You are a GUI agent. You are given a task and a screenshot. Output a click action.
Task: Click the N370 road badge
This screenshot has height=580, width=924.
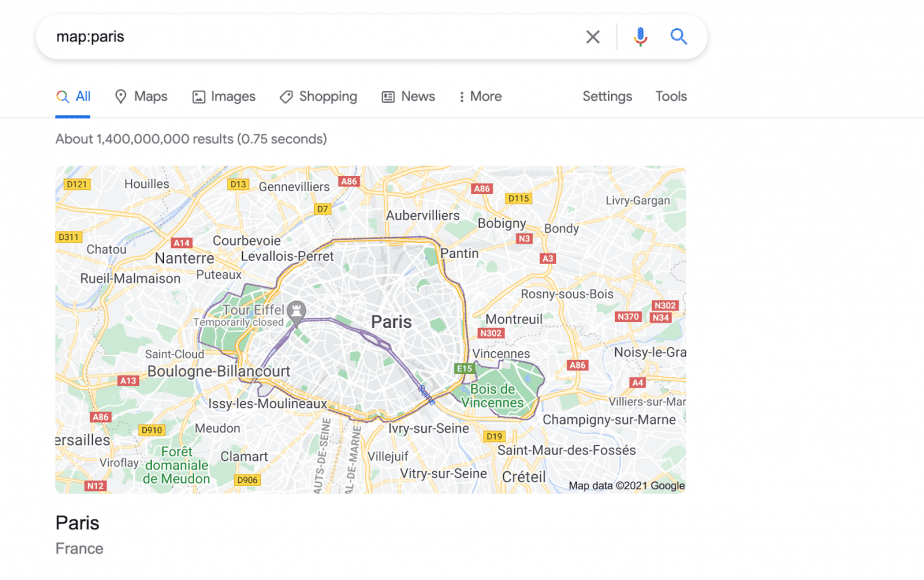point(628,317)
